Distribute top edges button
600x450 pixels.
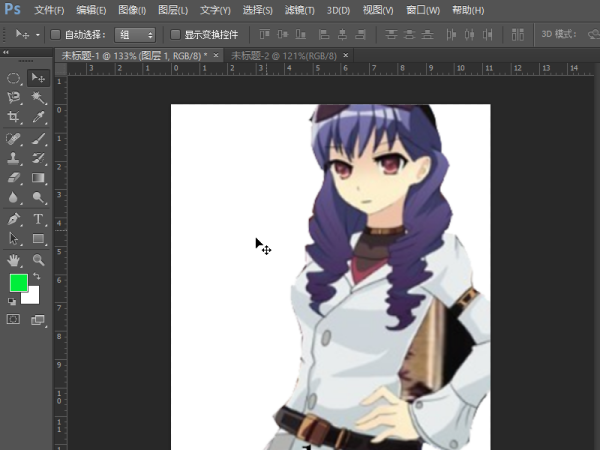tap(391, 34)
